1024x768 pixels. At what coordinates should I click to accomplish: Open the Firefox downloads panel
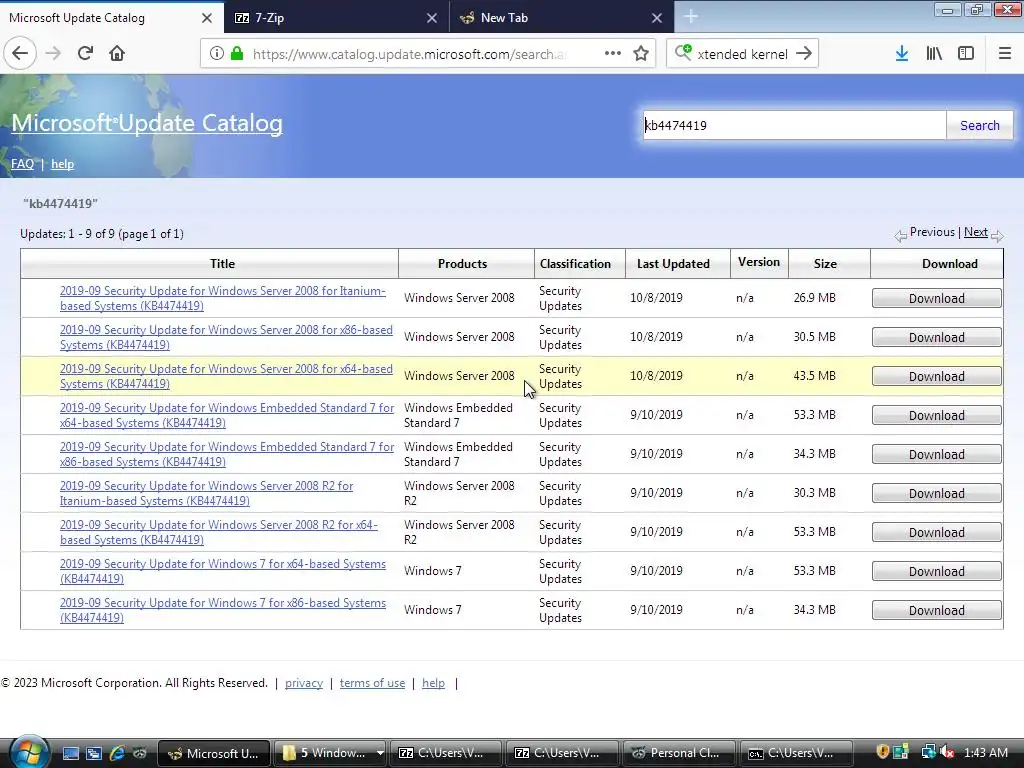(x=902, y=54)
